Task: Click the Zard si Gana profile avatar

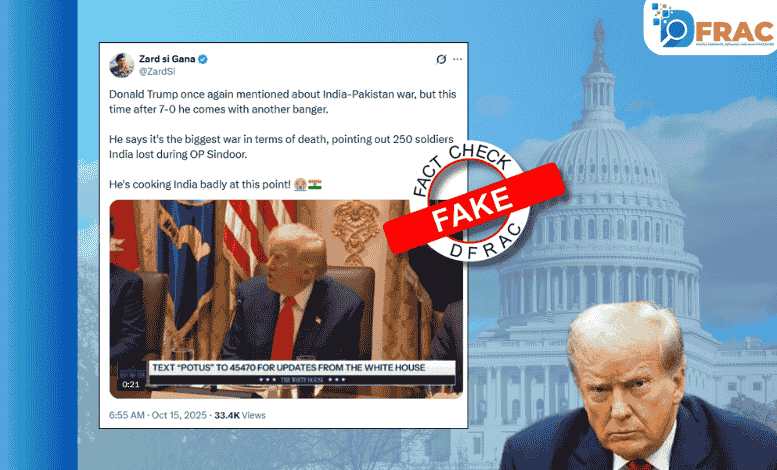Action: tap(121, 65)
